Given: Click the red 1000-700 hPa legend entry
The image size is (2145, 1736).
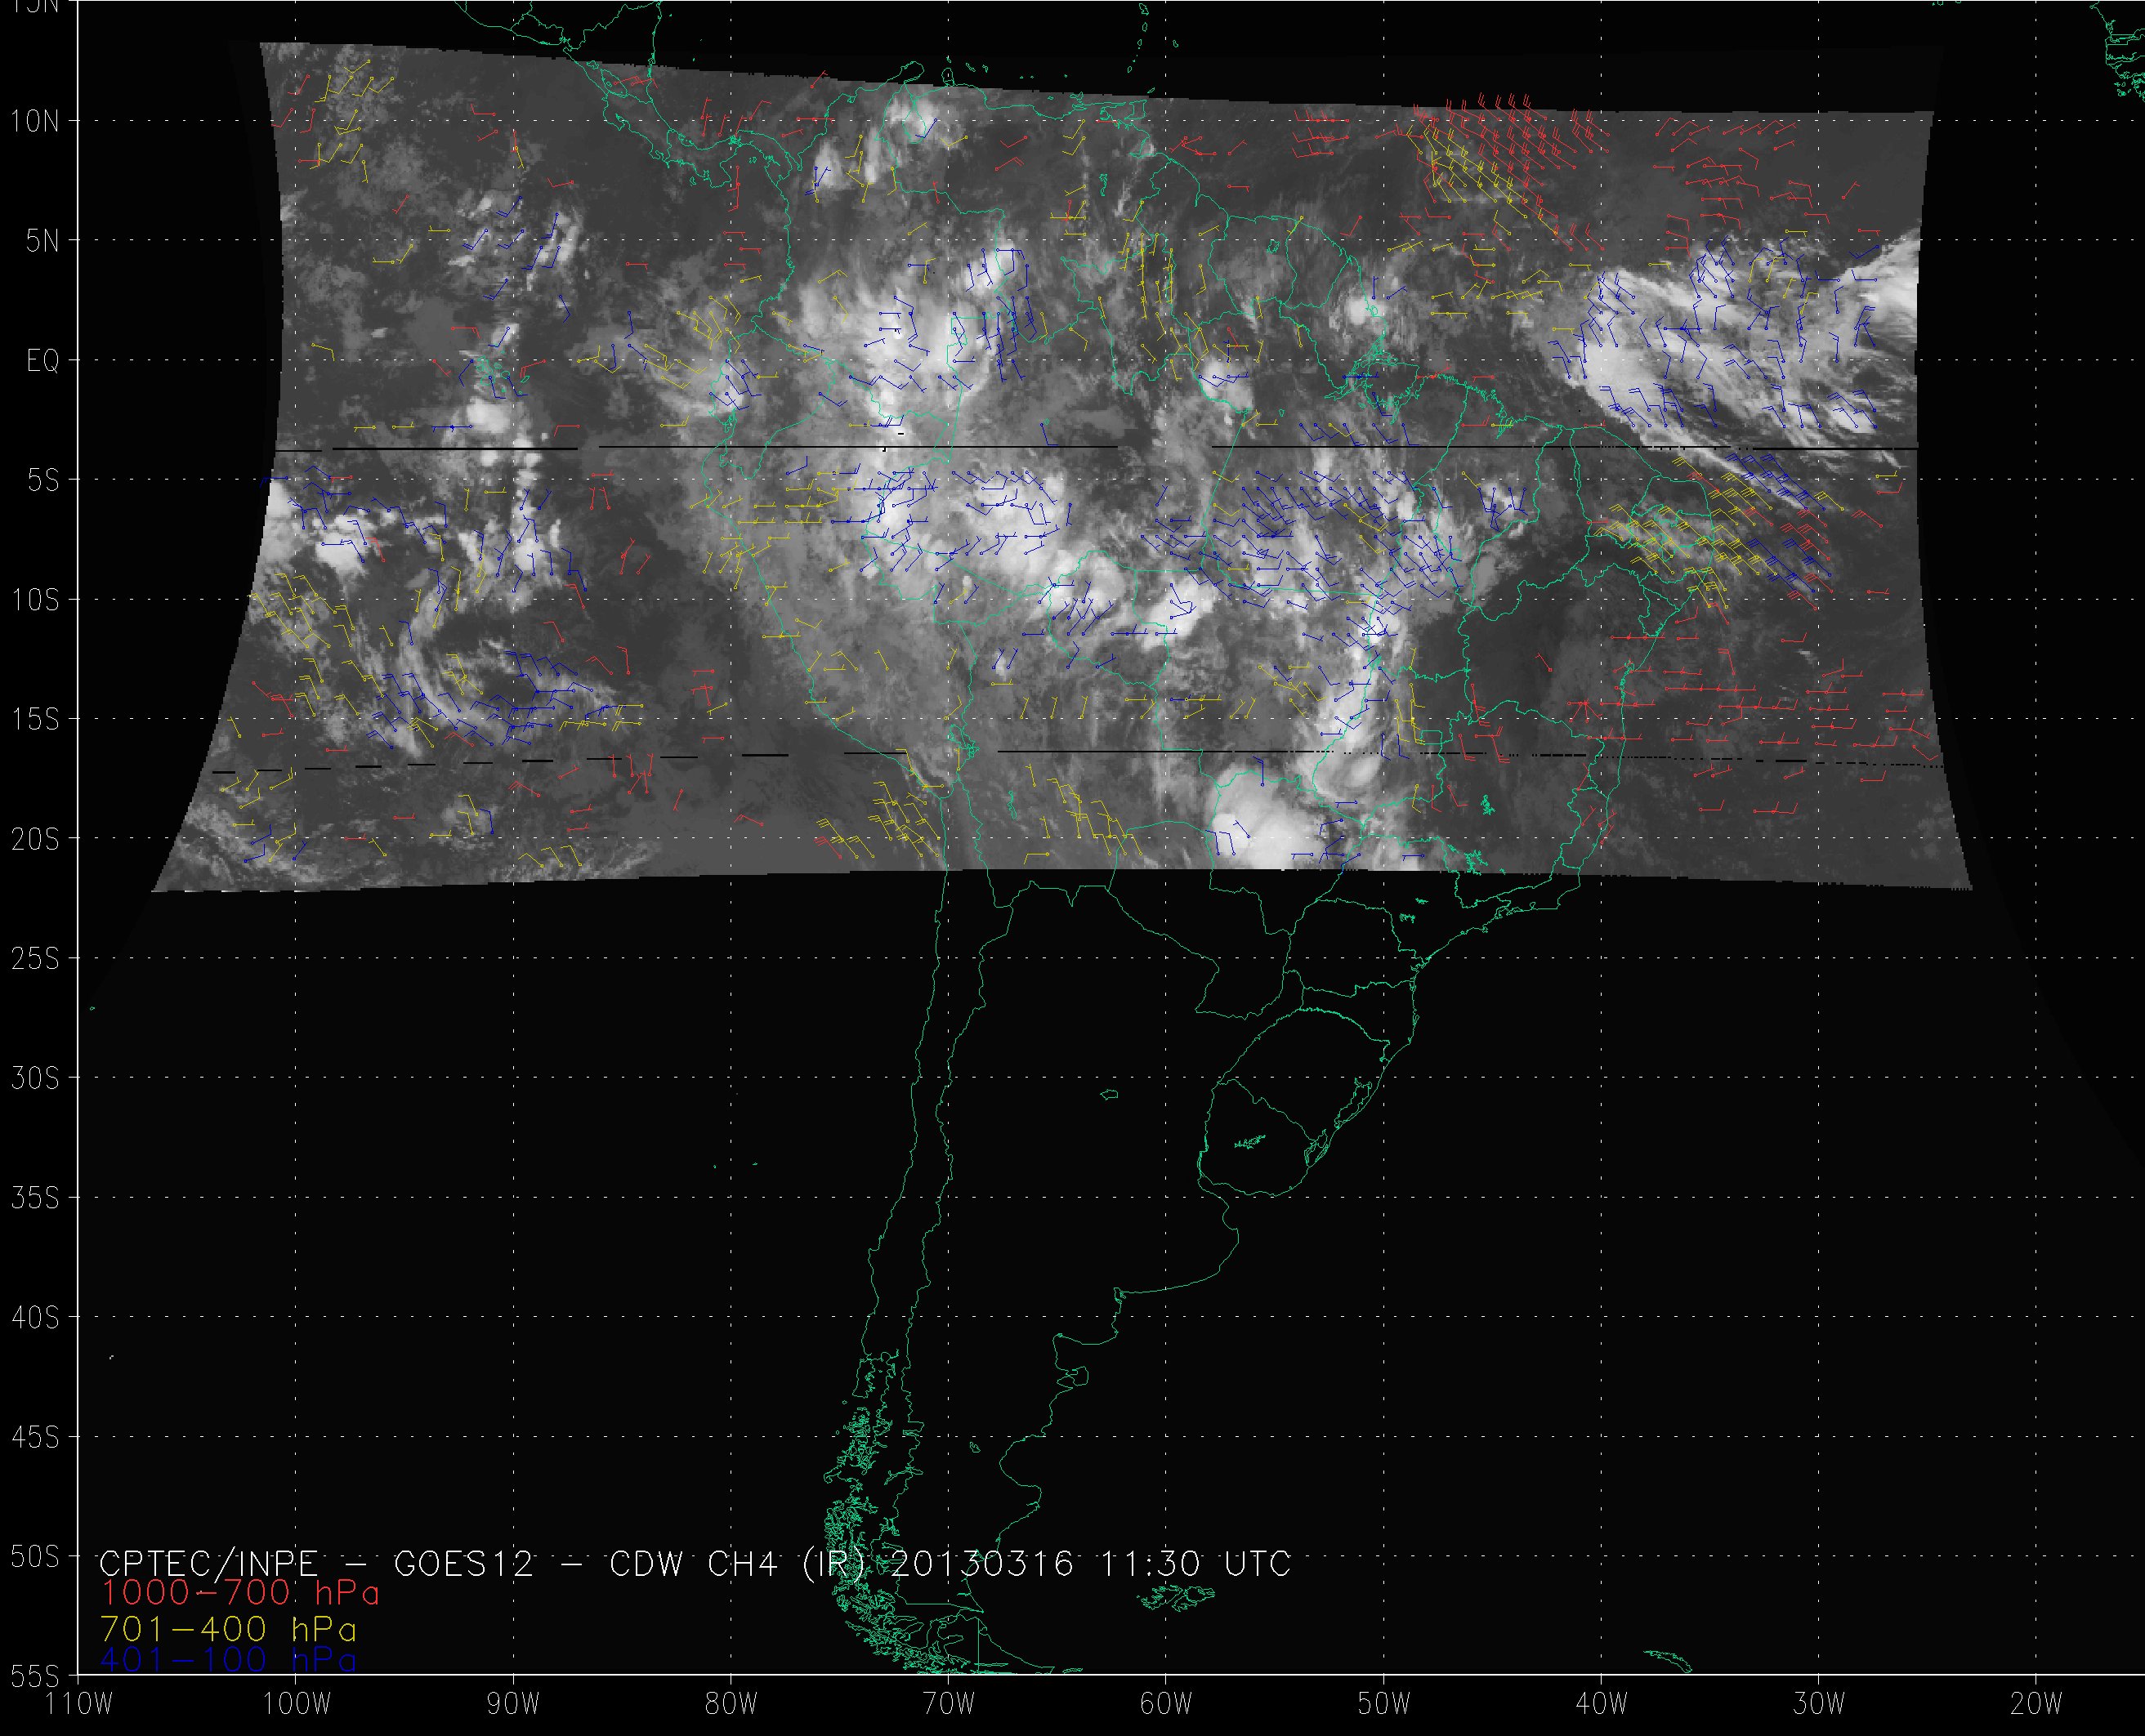Looking at the screenshot, I should point(240,1593).
